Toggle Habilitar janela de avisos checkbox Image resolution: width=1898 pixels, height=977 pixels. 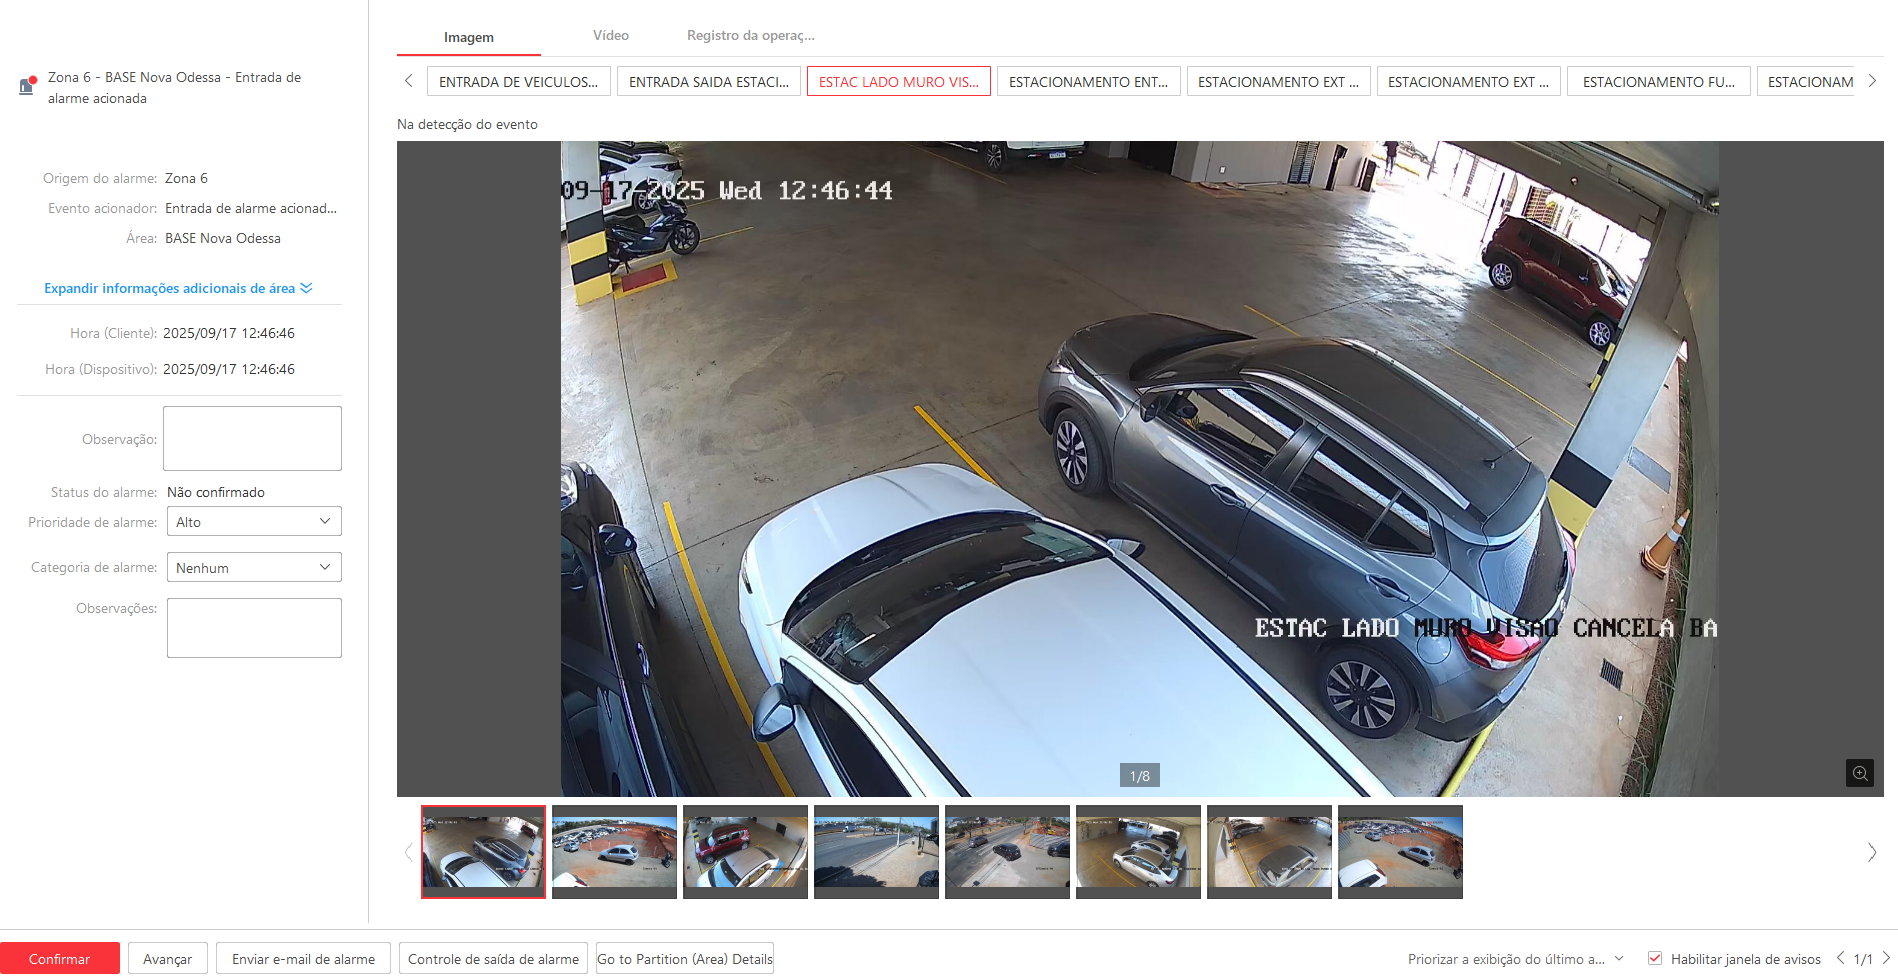click(1655, 958)
